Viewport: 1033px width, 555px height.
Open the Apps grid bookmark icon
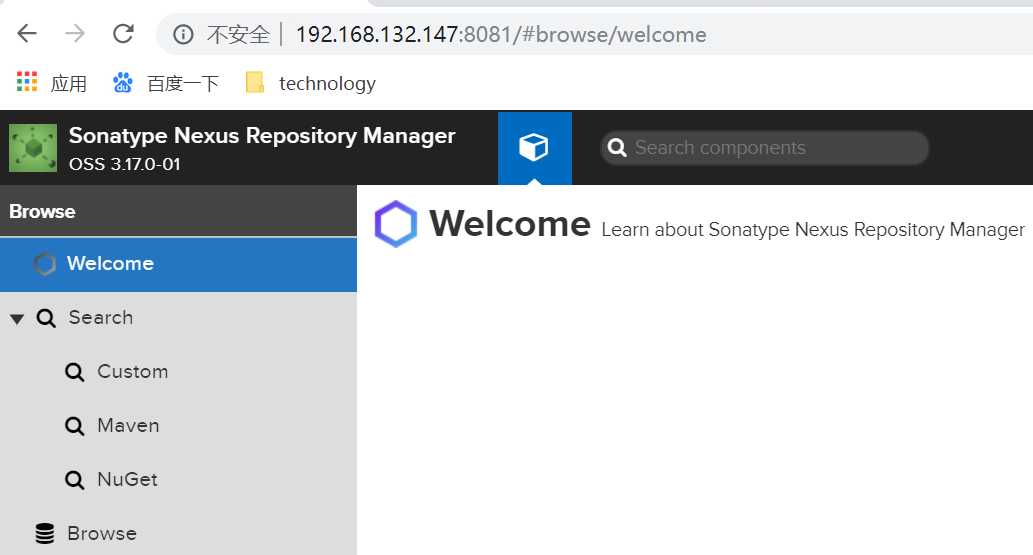[27, 82]
